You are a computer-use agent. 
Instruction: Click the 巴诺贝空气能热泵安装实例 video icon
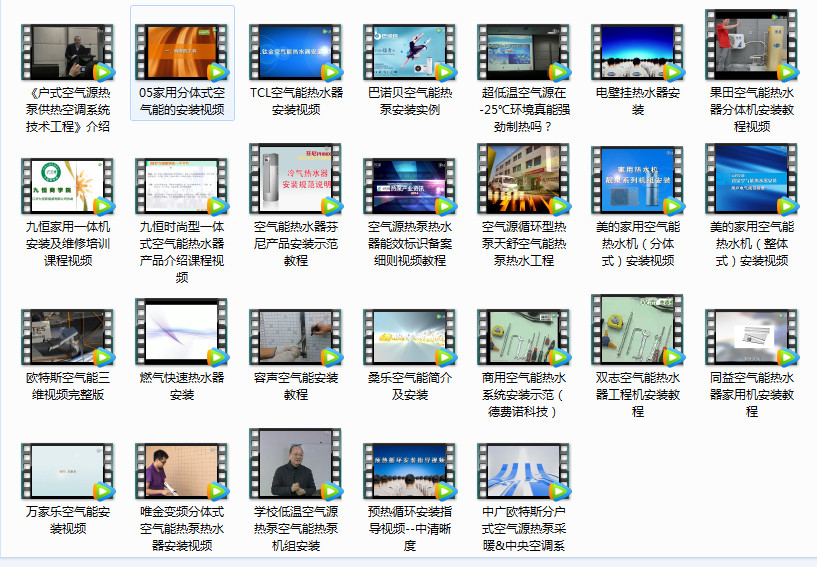click(x=410, y=52)
